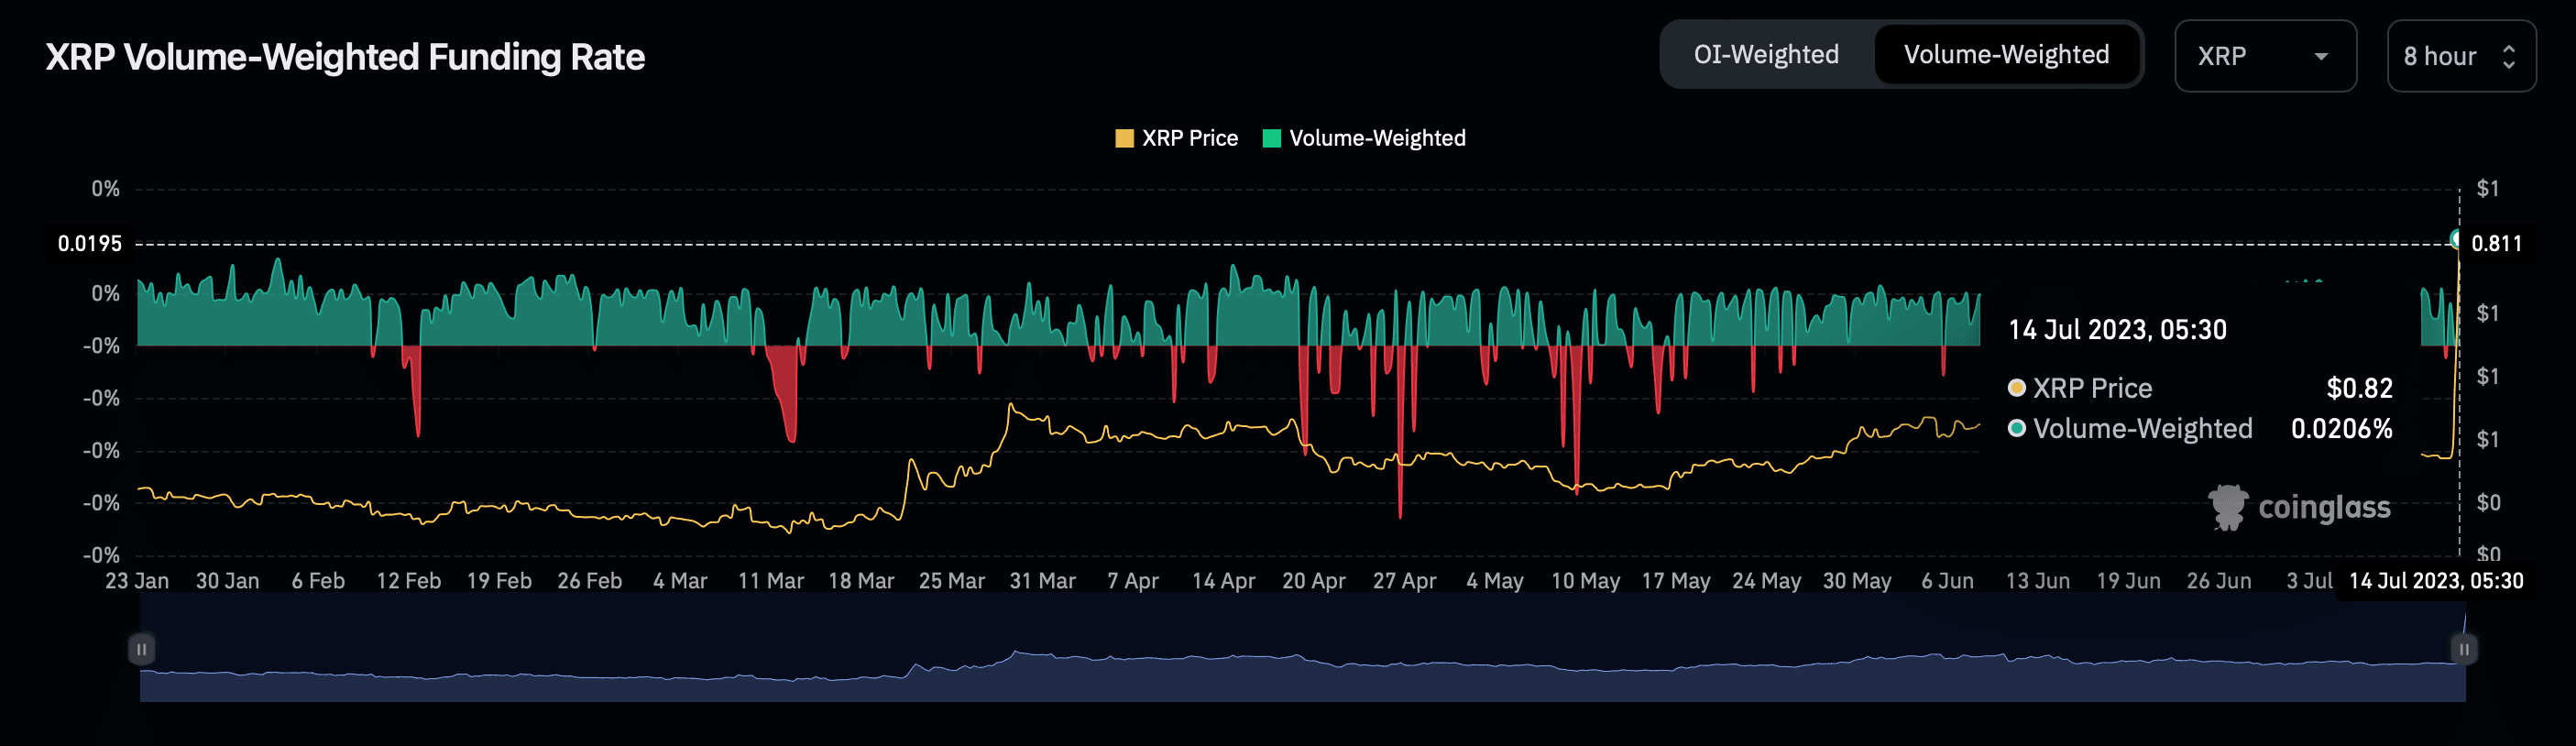The height and width of the screenshot is (746, 2576).
Task: Click the green Volume-Weighted legend swatch
Action: coord(1272,139)
